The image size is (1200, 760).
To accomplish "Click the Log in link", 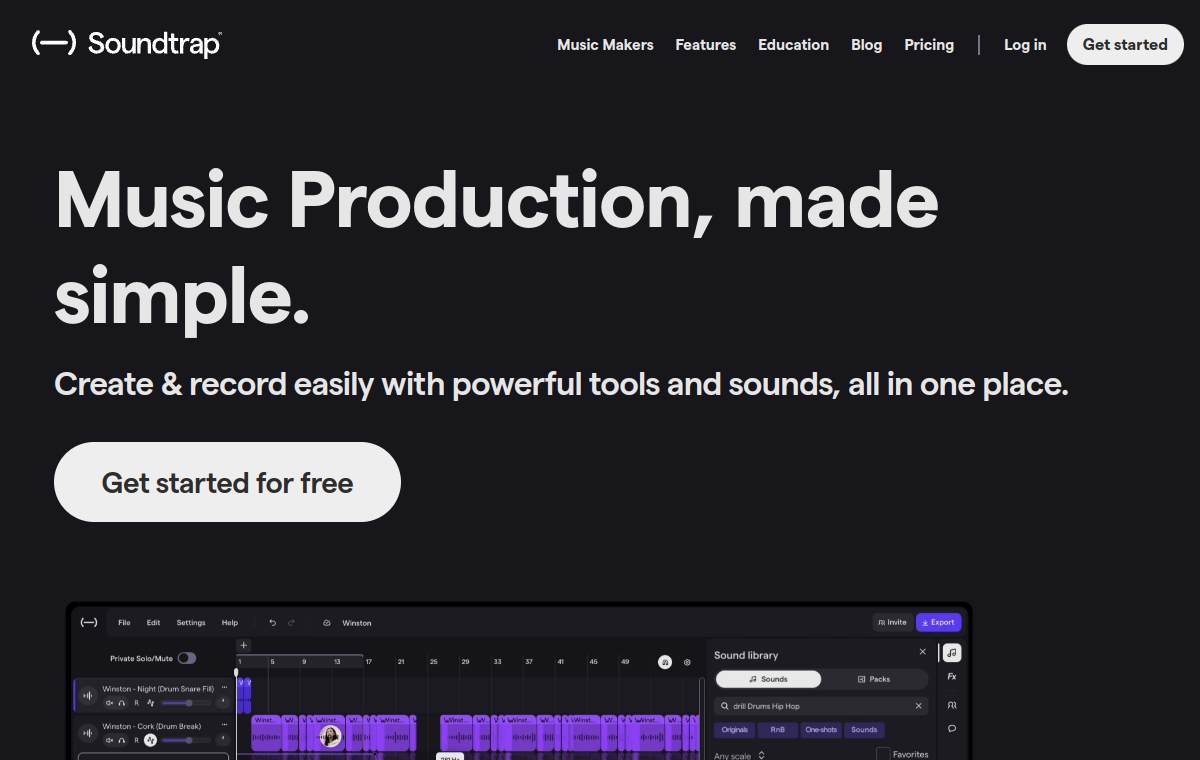I will tap(1025, 45).
